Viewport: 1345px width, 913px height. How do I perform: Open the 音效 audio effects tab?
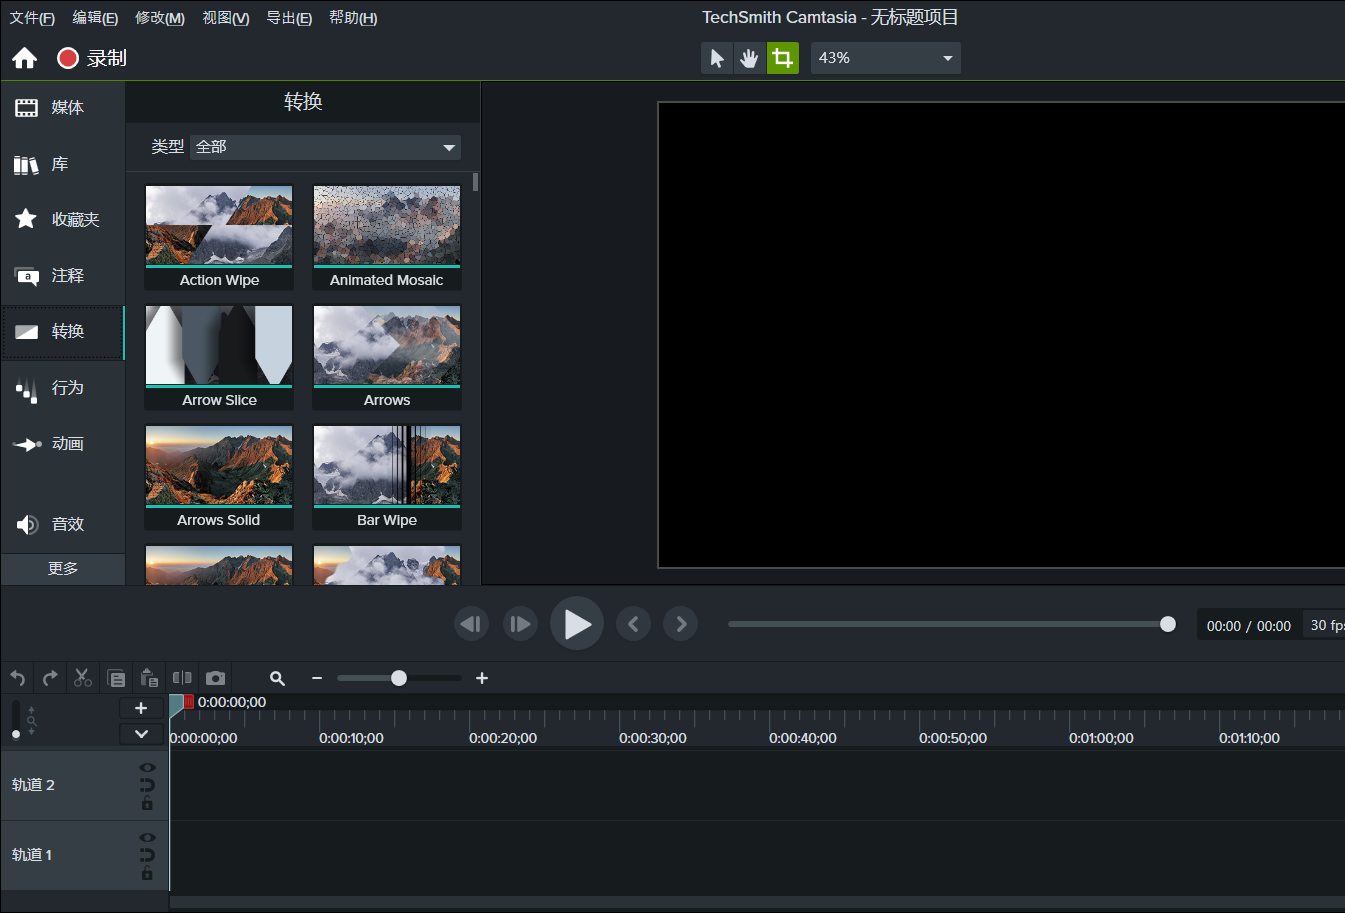[x=63, y=524]
